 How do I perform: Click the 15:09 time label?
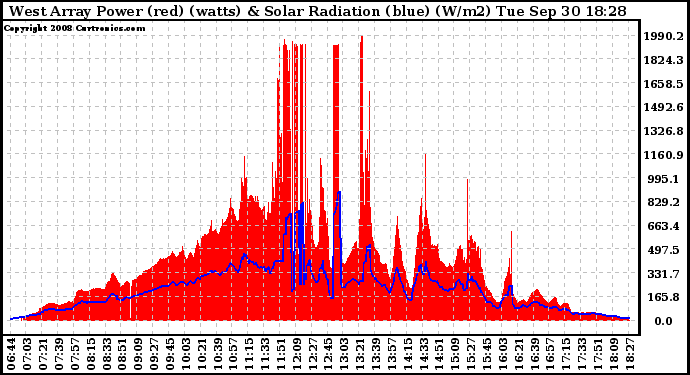455,354
